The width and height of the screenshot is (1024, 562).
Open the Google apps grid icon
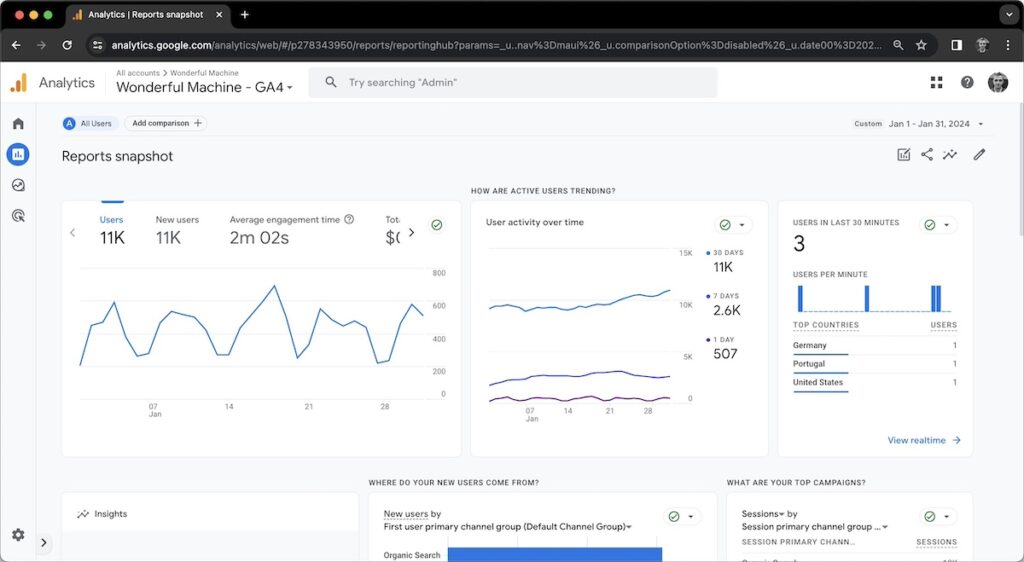pyautogui.click(x=936, y=83)
